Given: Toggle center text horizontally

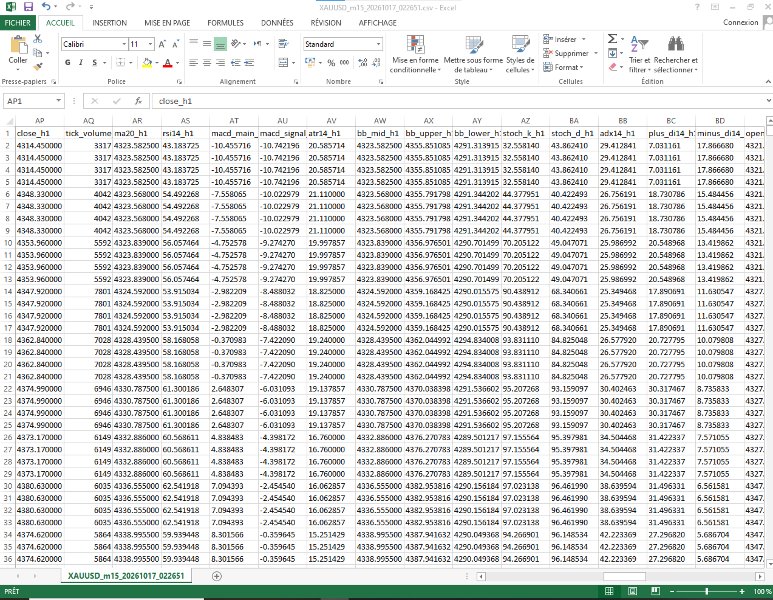Looking at the screenshot, I should pyautogui.click(x=207, y=63).
